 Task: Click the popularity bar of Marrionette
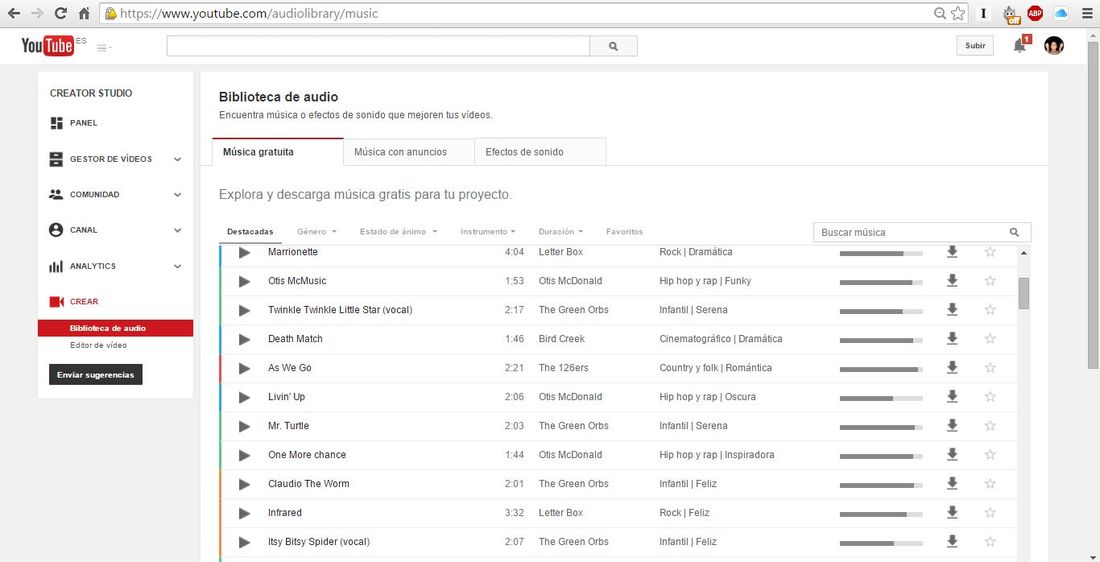coord(881,253)
